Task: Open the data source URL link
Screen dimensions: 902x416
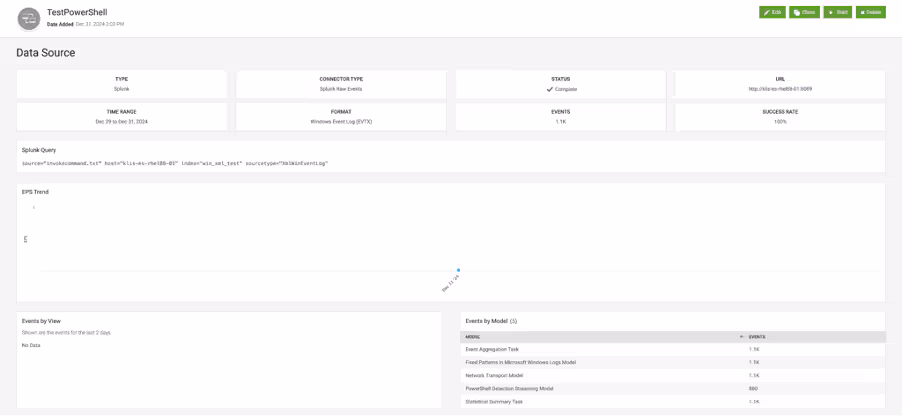Action: click(x=780, y=89)
